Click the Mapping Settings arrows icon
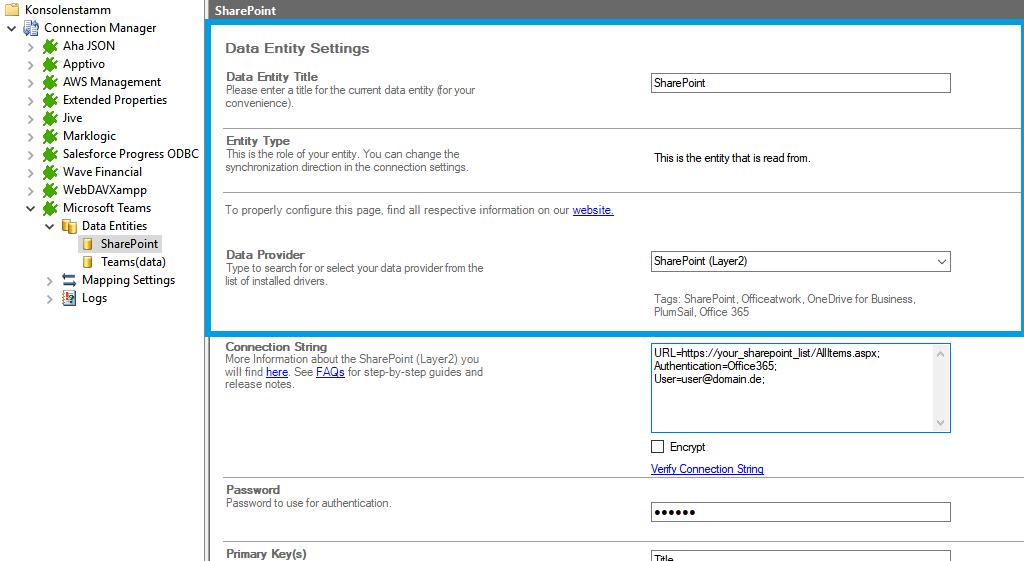The height and width of the screenshot is (561, 1024). tap(69, 280)
